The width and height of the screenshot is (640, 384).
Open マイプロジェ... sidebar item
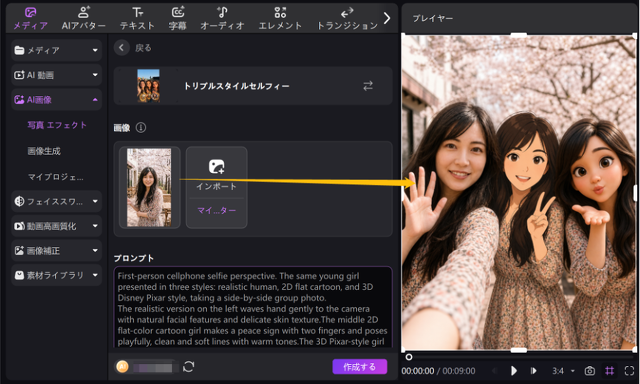coord(56,177)
